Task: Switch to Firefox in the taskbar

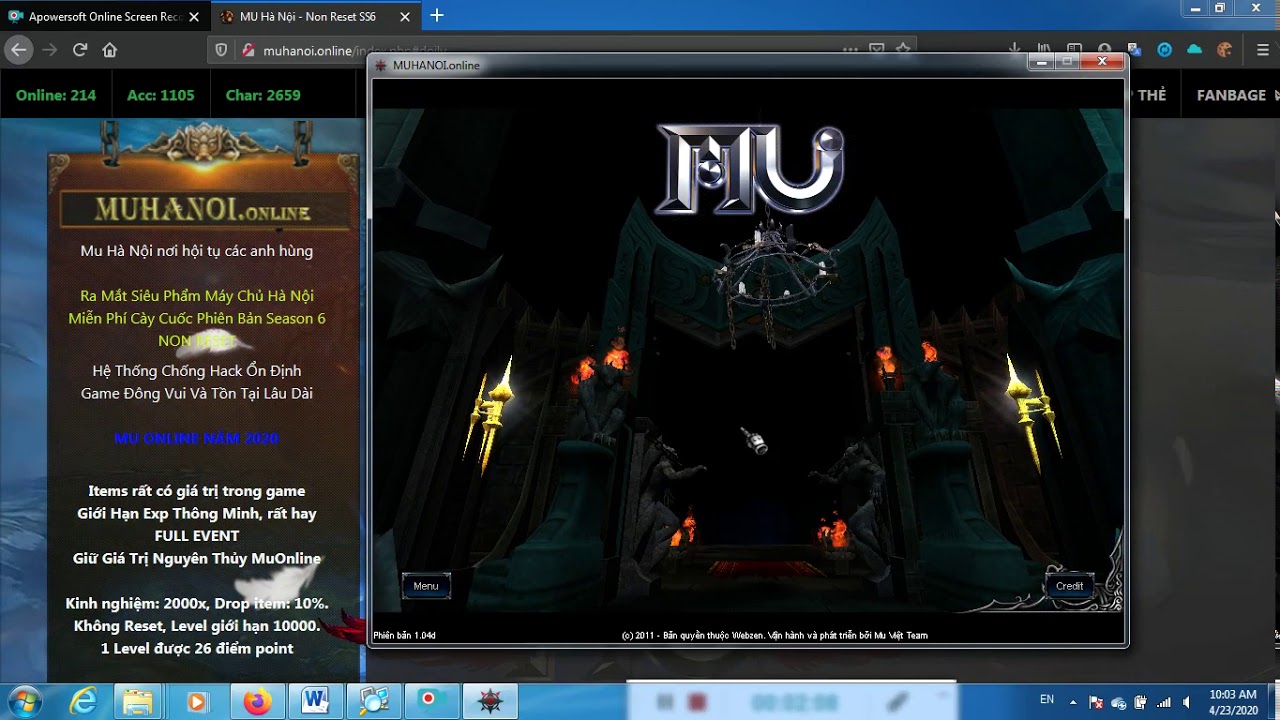Action: coord(257,702)
